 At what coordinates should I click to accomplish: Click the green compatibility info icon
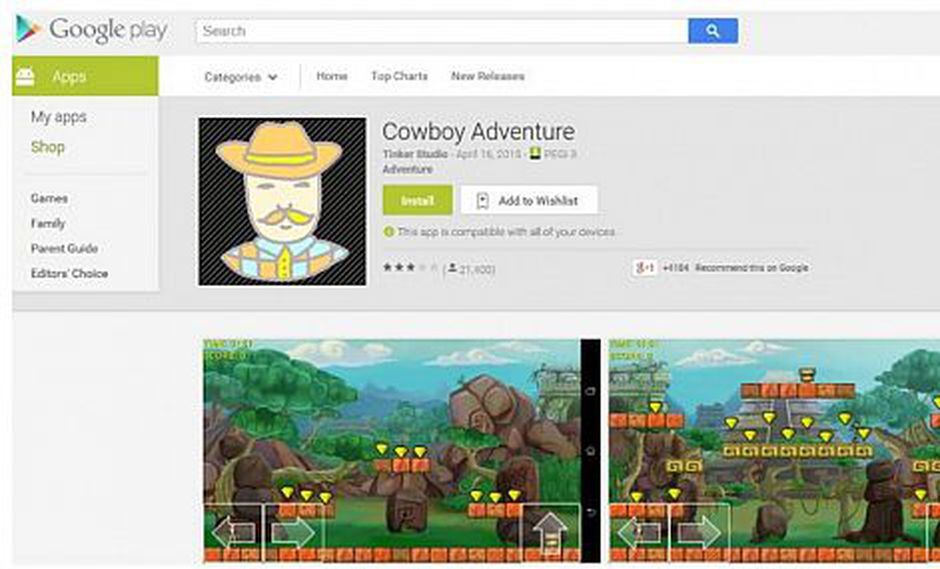point(388,231)
